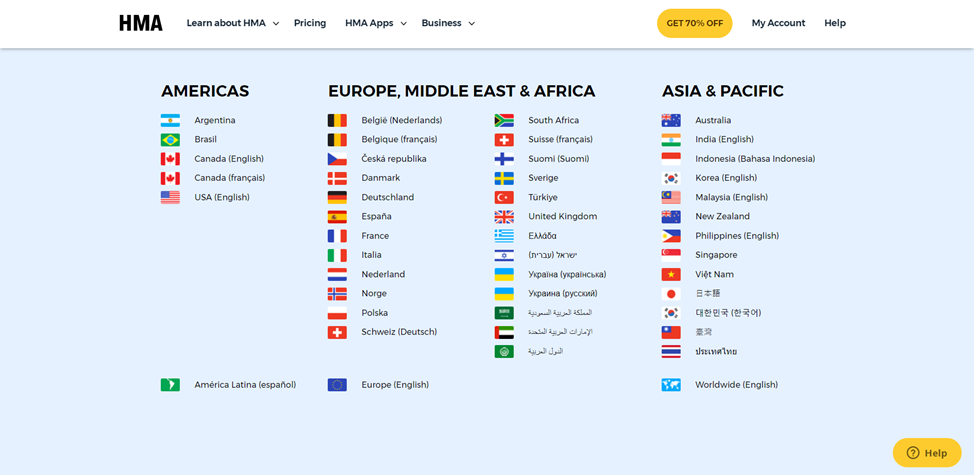Click the Taiwan flag icon
The image size is (974, 475).
tap(671, 332)
